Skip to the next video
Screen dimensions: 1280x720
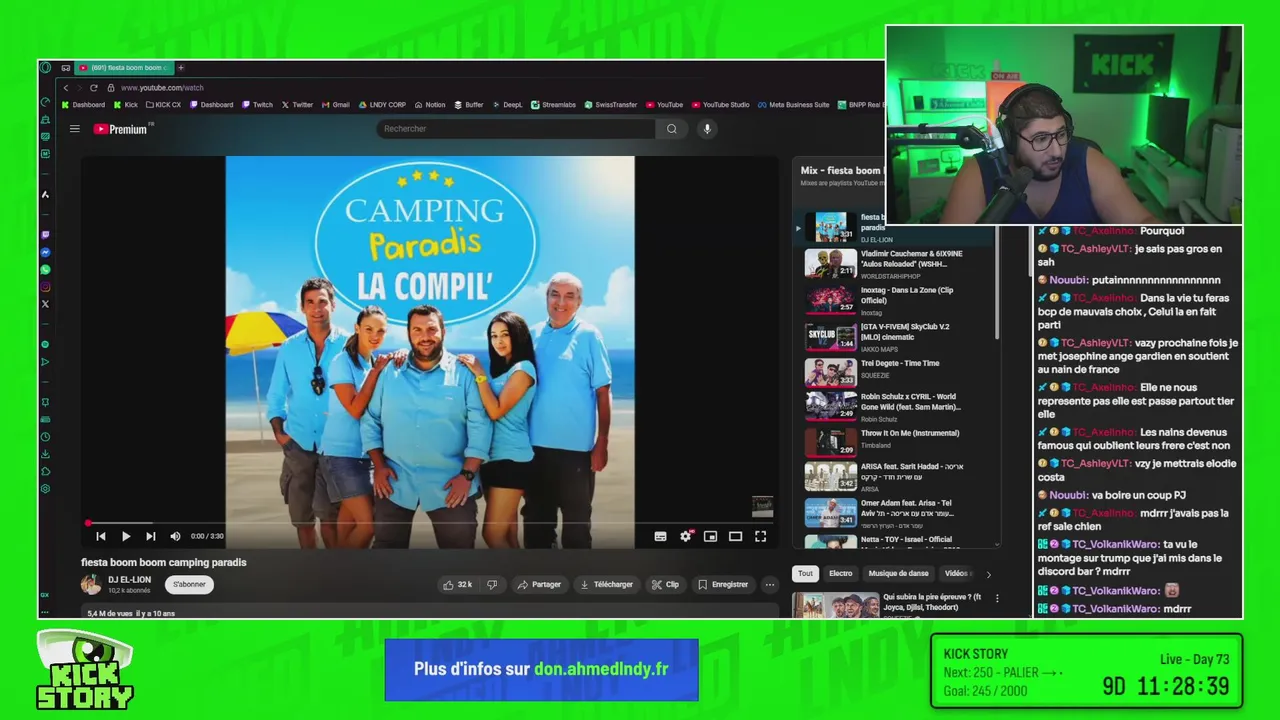(x=151, y=537)
